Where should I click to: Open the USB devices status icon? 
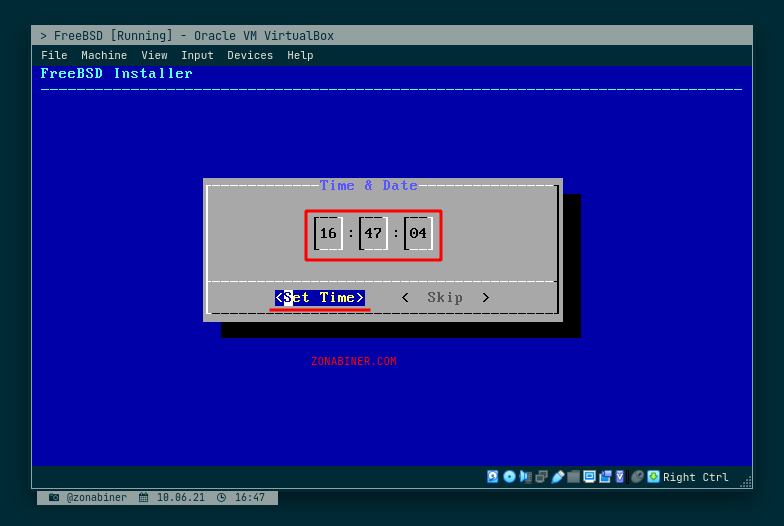(x=557, y=476)
